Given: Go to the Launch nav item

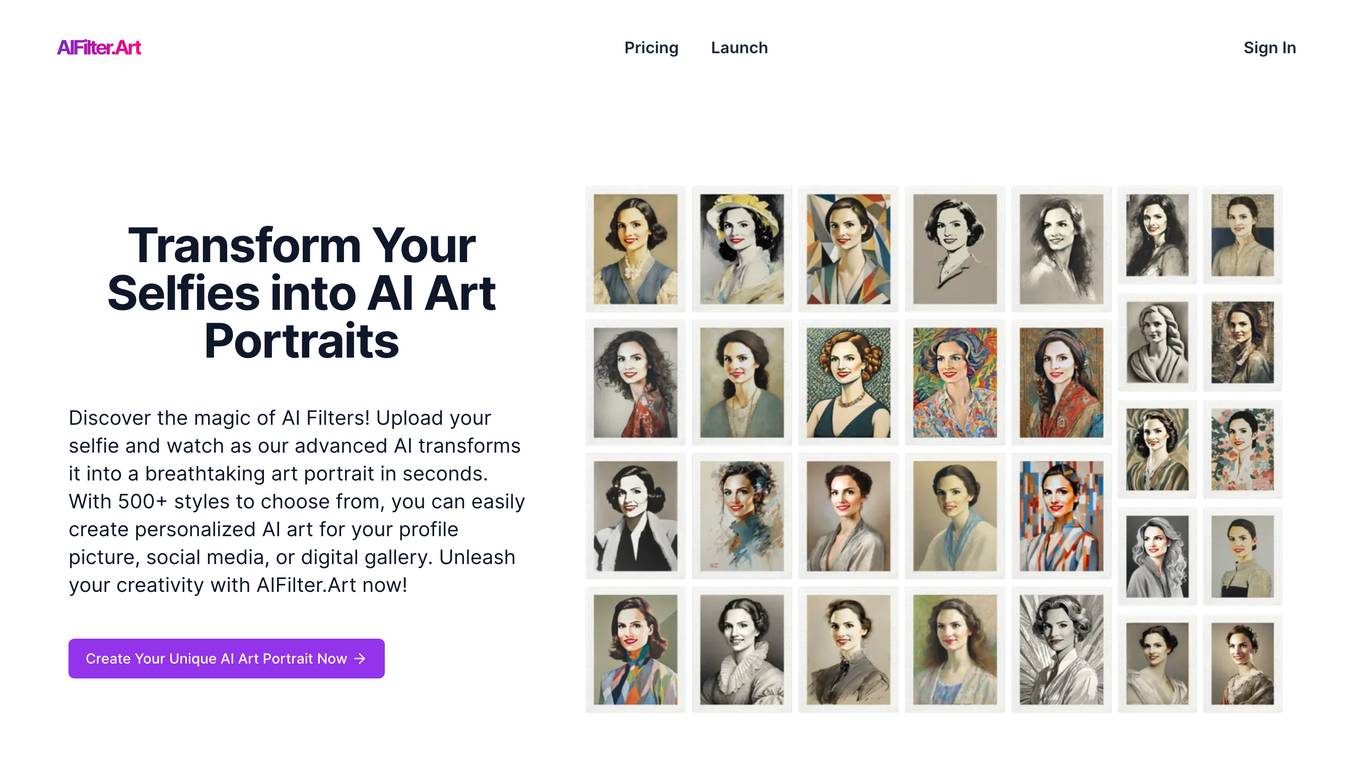Looking at the screenshot, I should [739, 47].
